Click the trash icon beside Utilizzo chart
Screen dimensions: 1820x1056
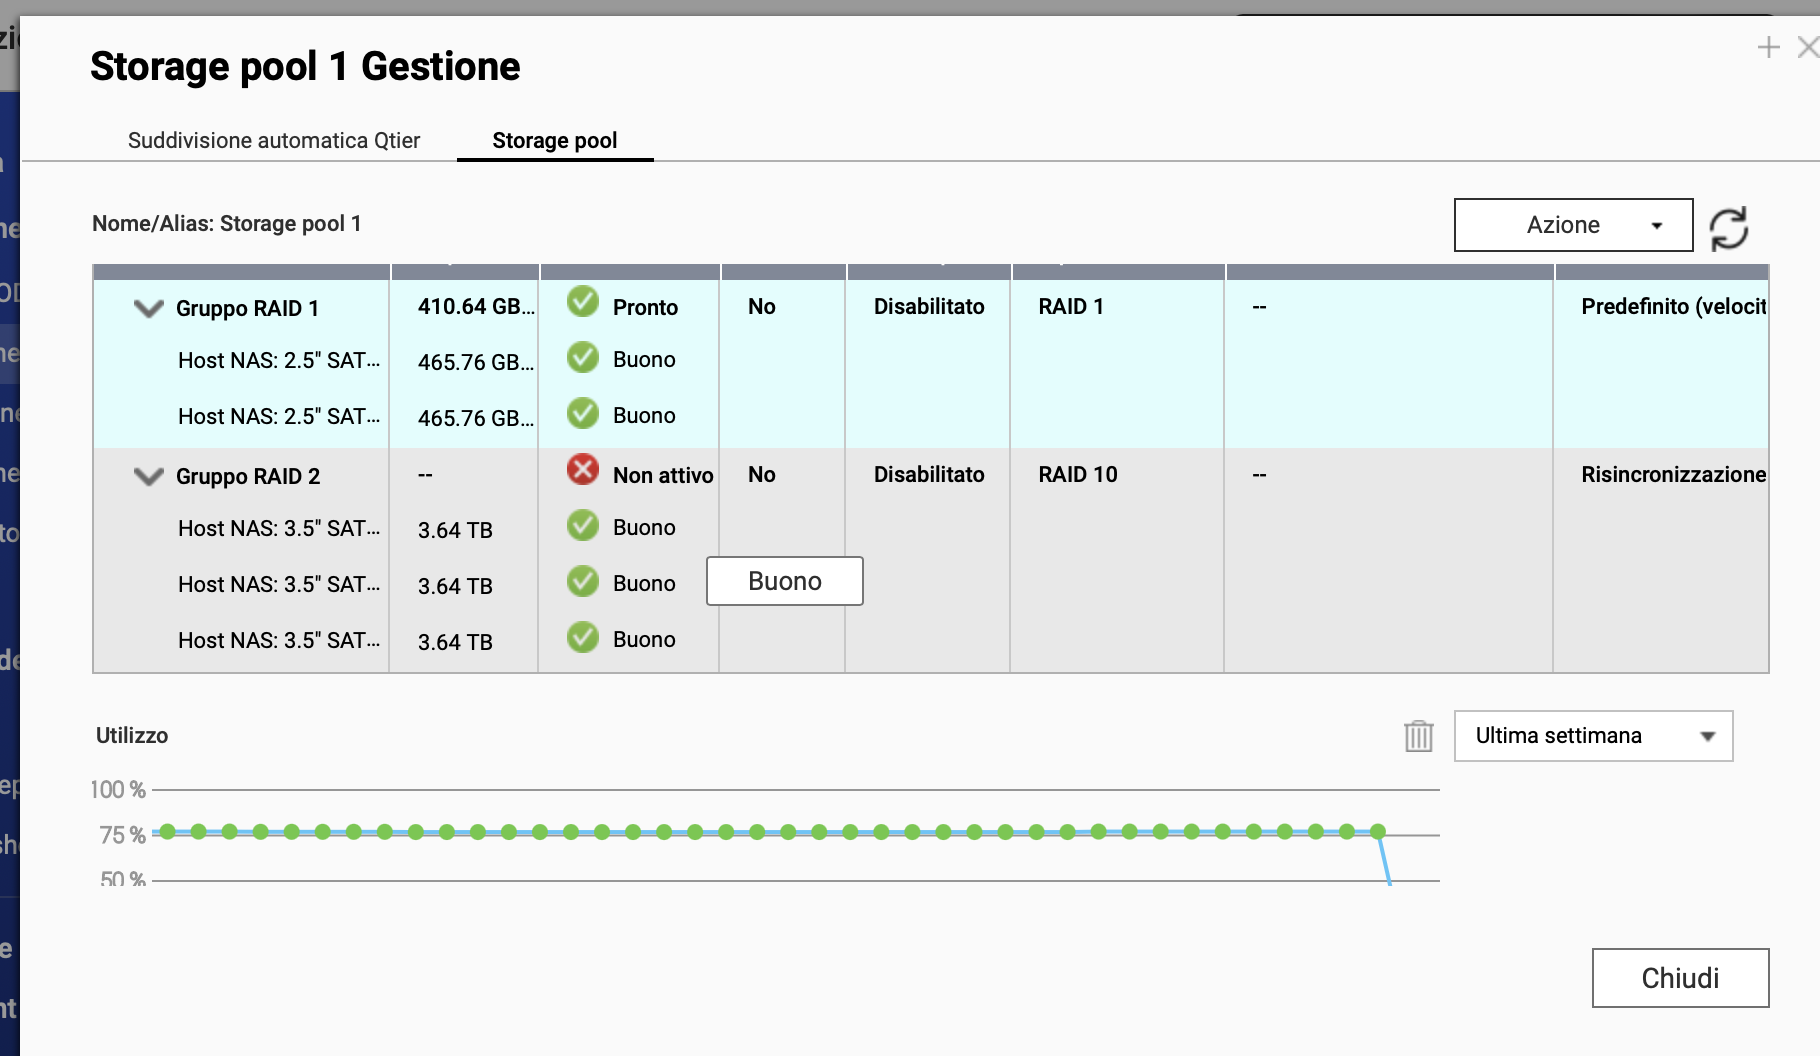[1418, 736]
